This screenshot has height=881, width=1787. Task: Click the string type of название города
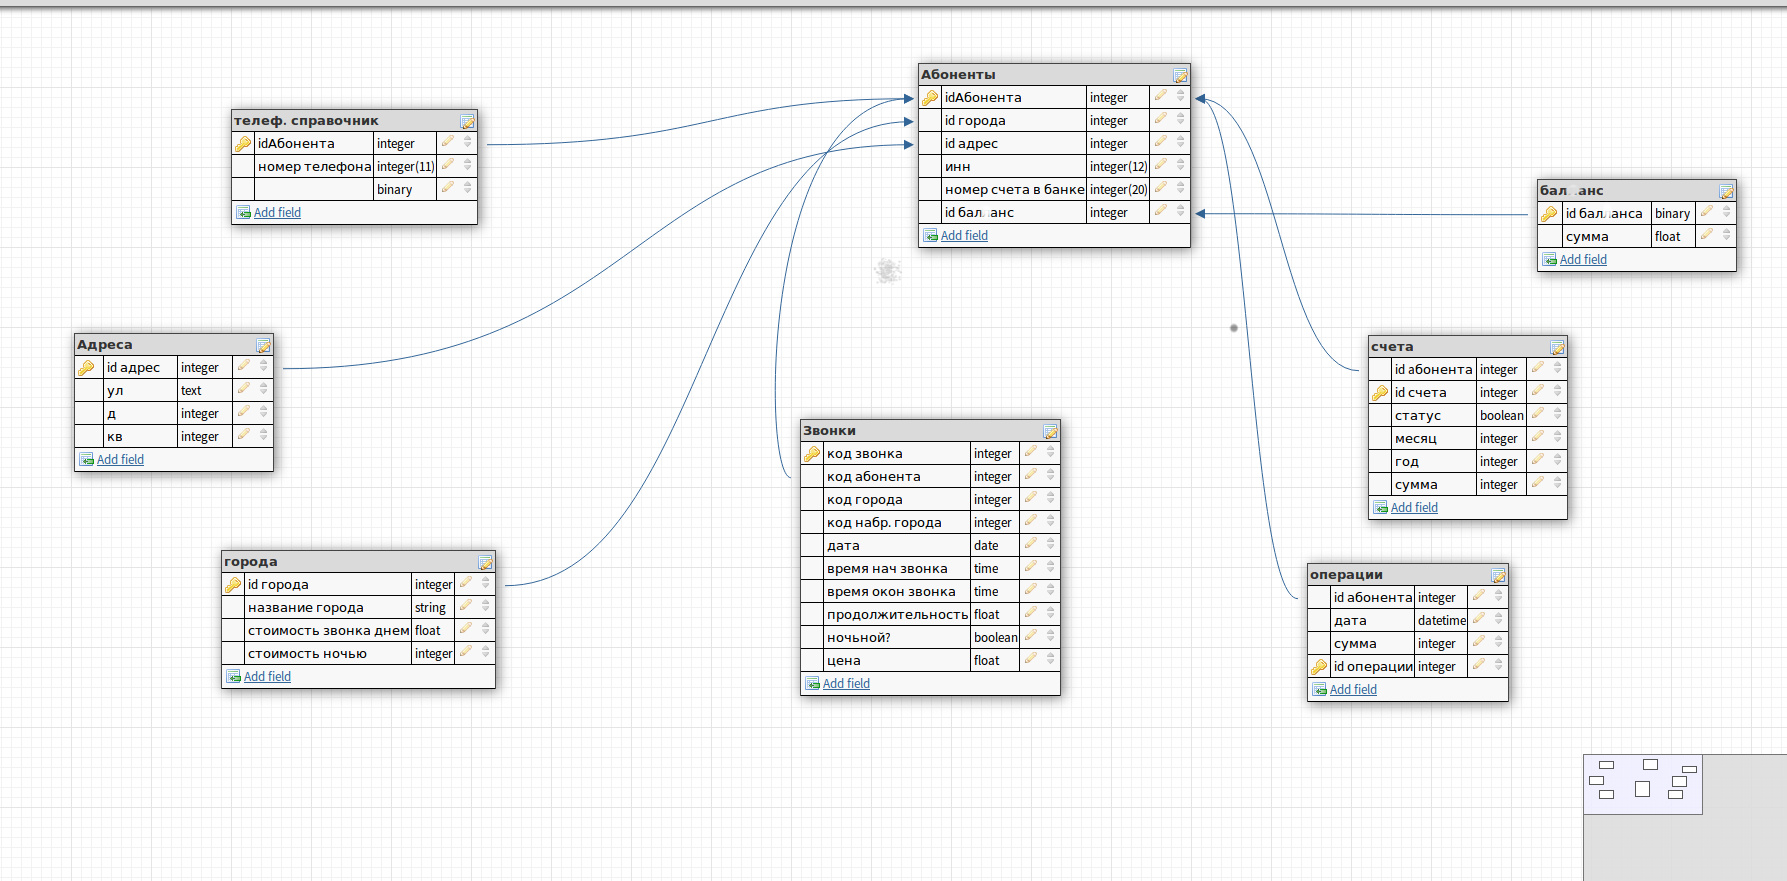tap(433, 608)
